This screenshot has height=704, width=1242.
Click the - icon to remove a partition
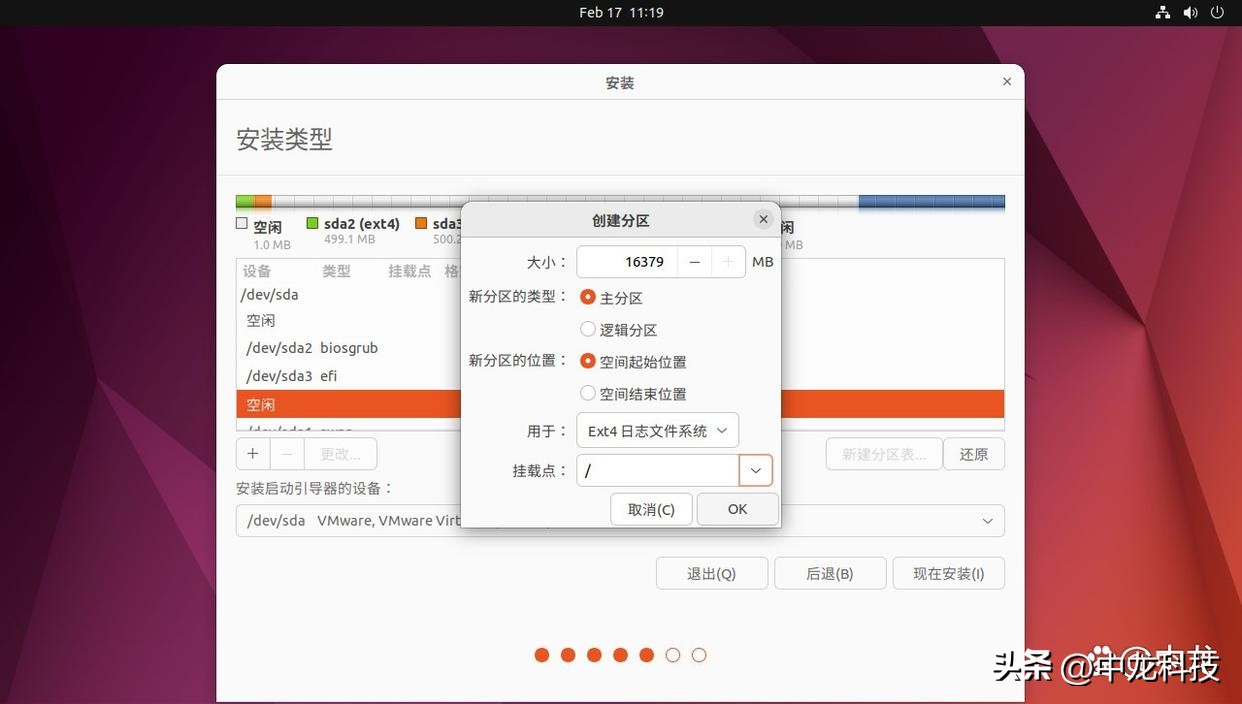287,453
